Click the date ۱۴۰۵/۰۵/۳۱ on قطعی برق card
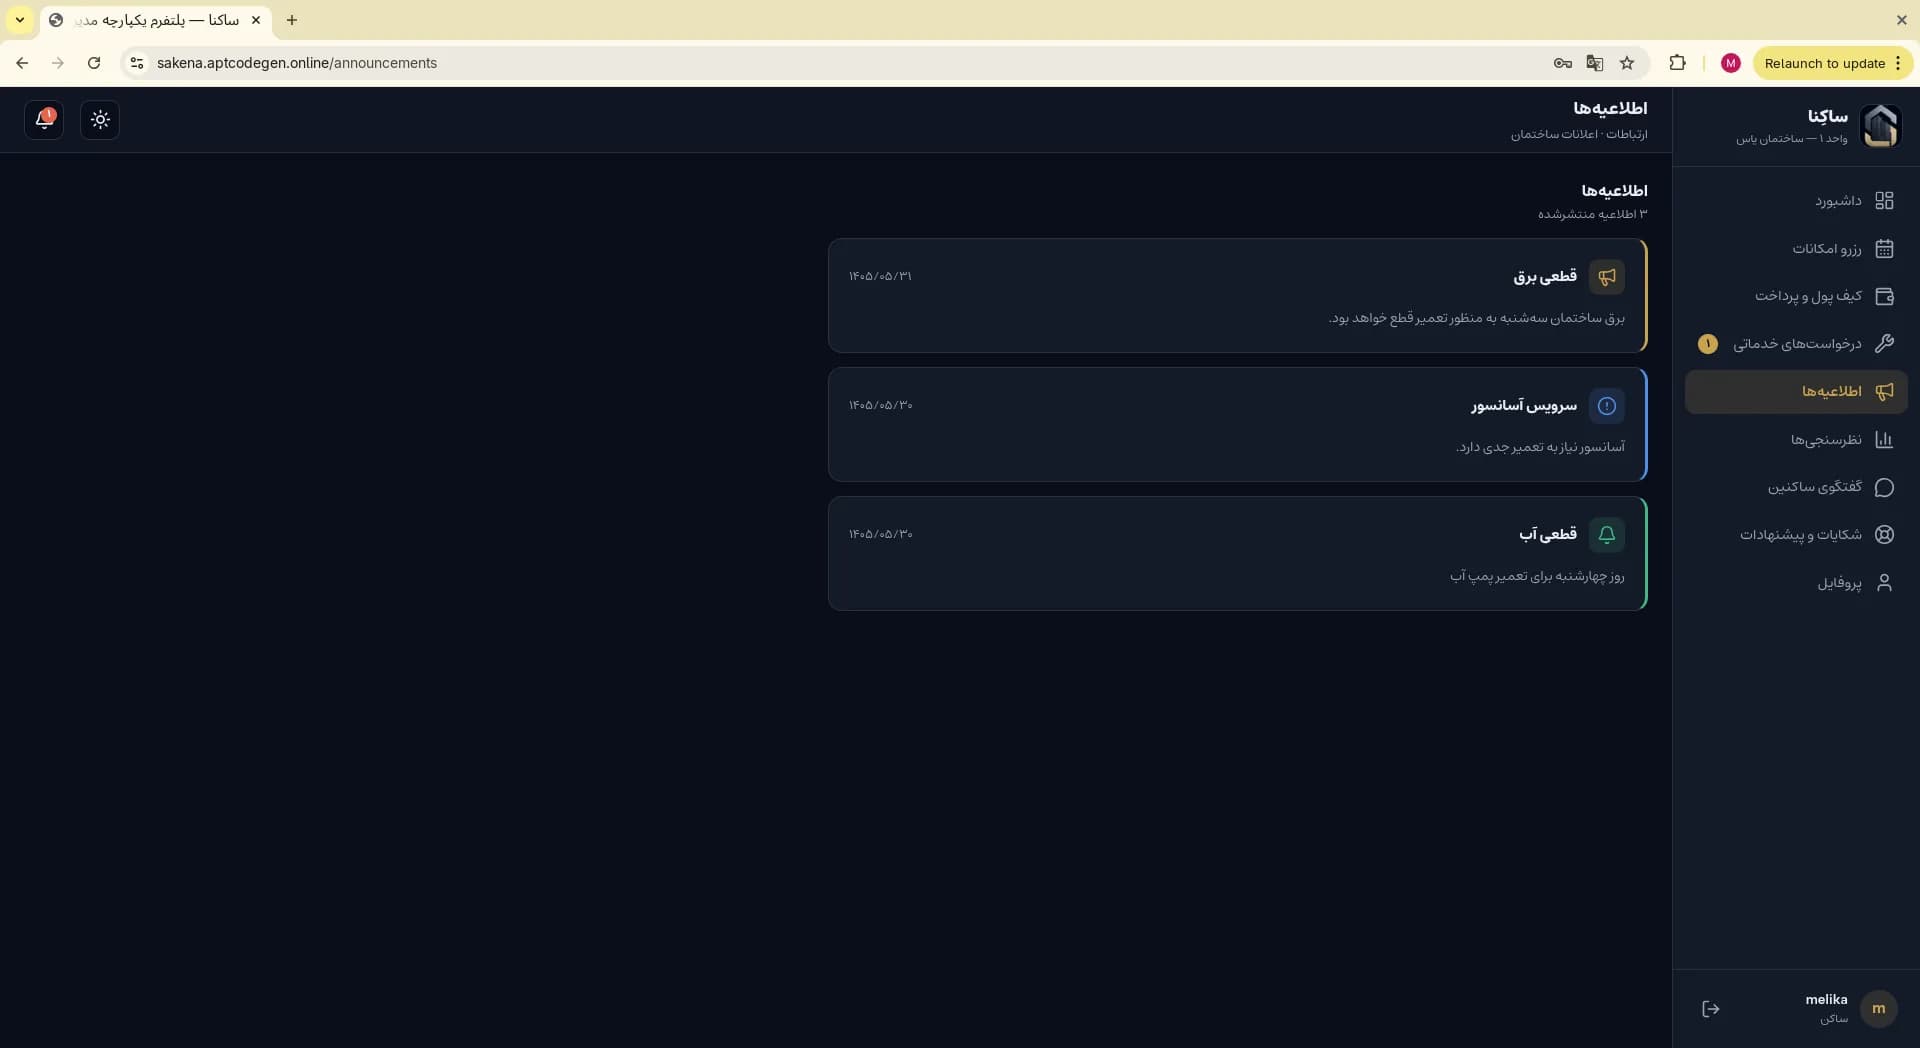1920x1048 pixels. 881,276
